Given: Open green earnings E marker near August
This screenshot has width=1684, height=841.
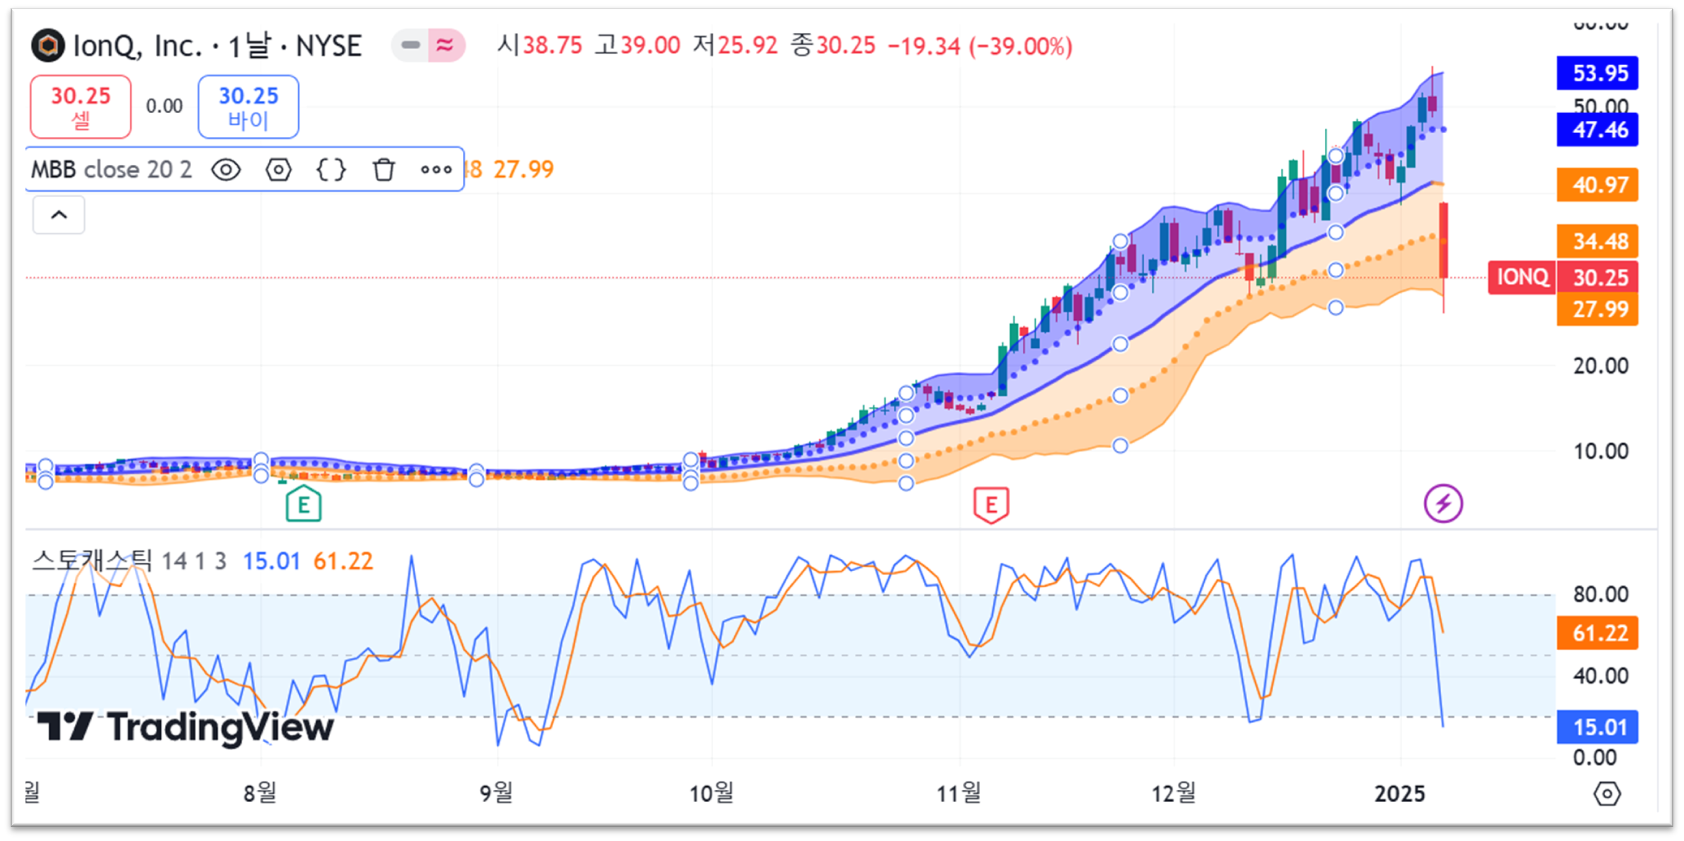Looking at the screenshot, I should (303, 504).
